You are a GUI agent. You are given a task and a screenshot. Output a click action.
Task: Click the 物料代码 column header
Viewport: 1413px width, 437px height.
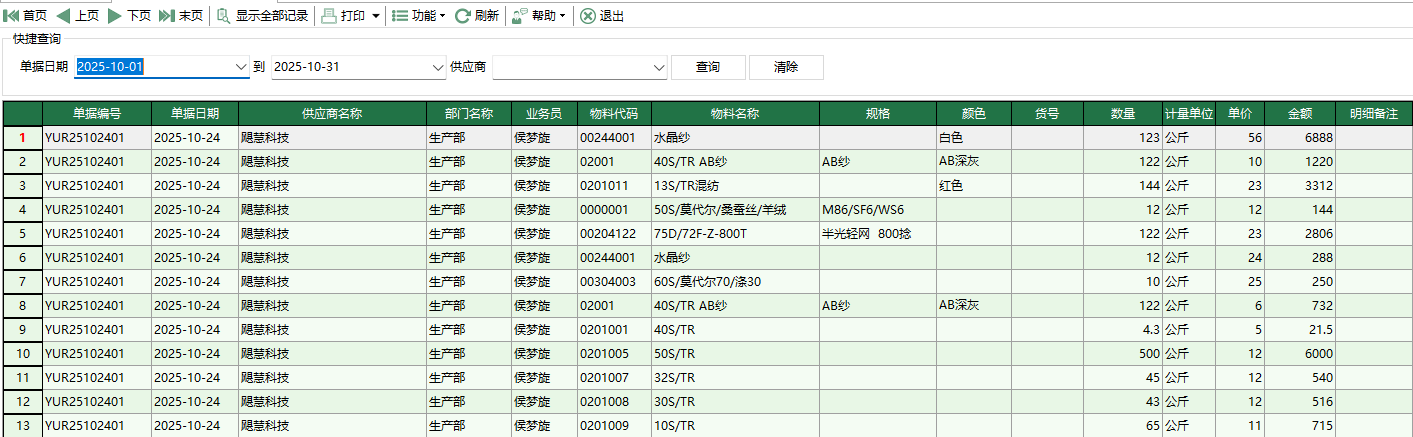[x=614, y=113]
